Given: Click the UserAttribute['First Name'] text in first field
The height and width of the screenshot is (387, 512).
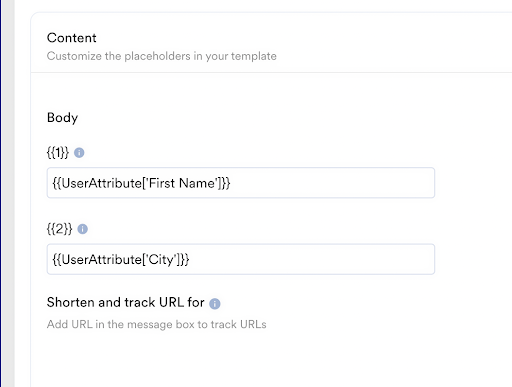Looking at the screenshot, I should (x=141, y=183).
